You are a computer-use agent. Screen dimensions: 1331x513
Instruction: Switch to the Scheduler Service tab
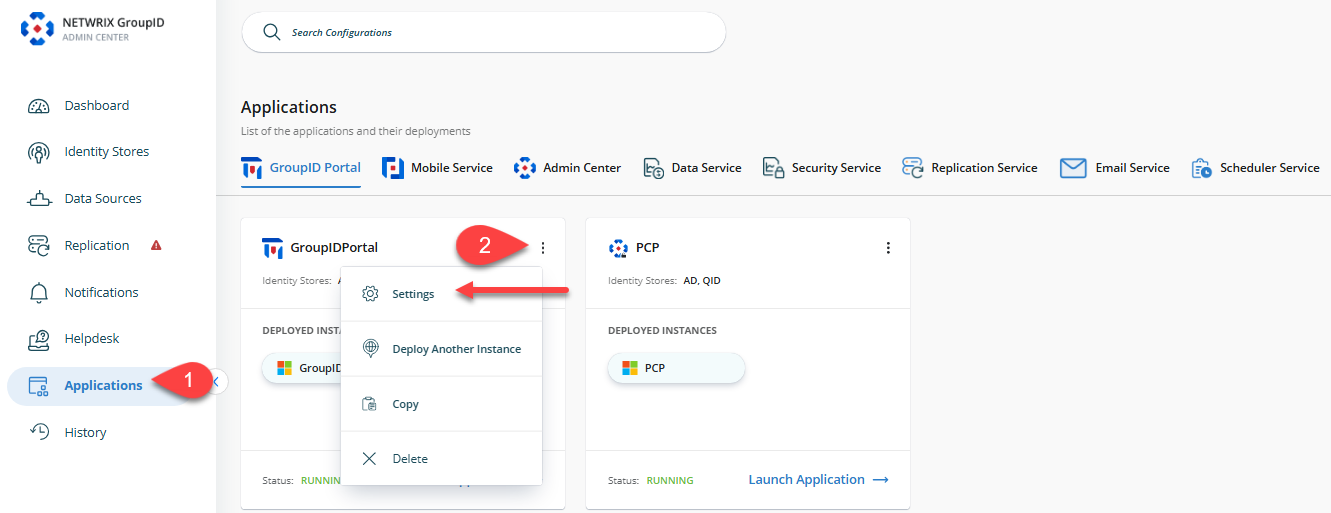pyautogui.click(x=1256, y=168)
